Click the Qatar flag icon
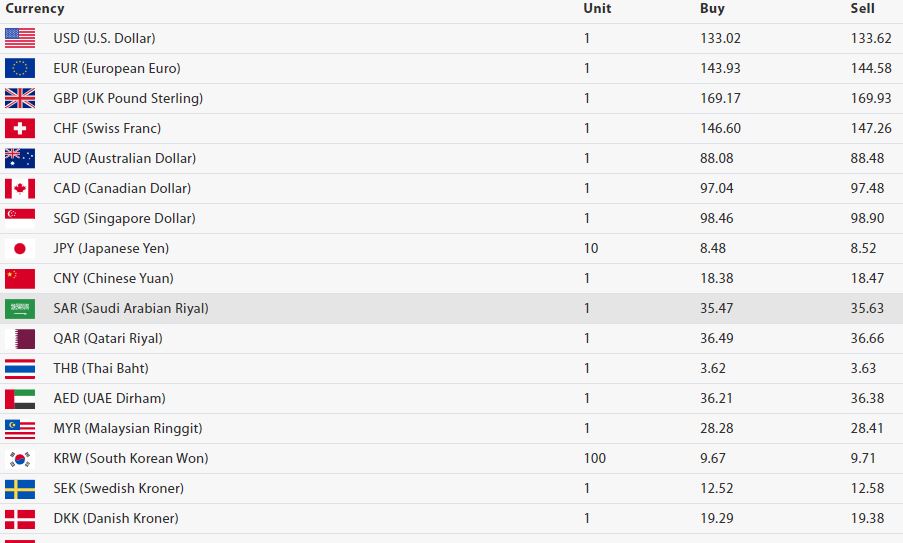This screenshot has width=903, height=543. coord(20,338)
